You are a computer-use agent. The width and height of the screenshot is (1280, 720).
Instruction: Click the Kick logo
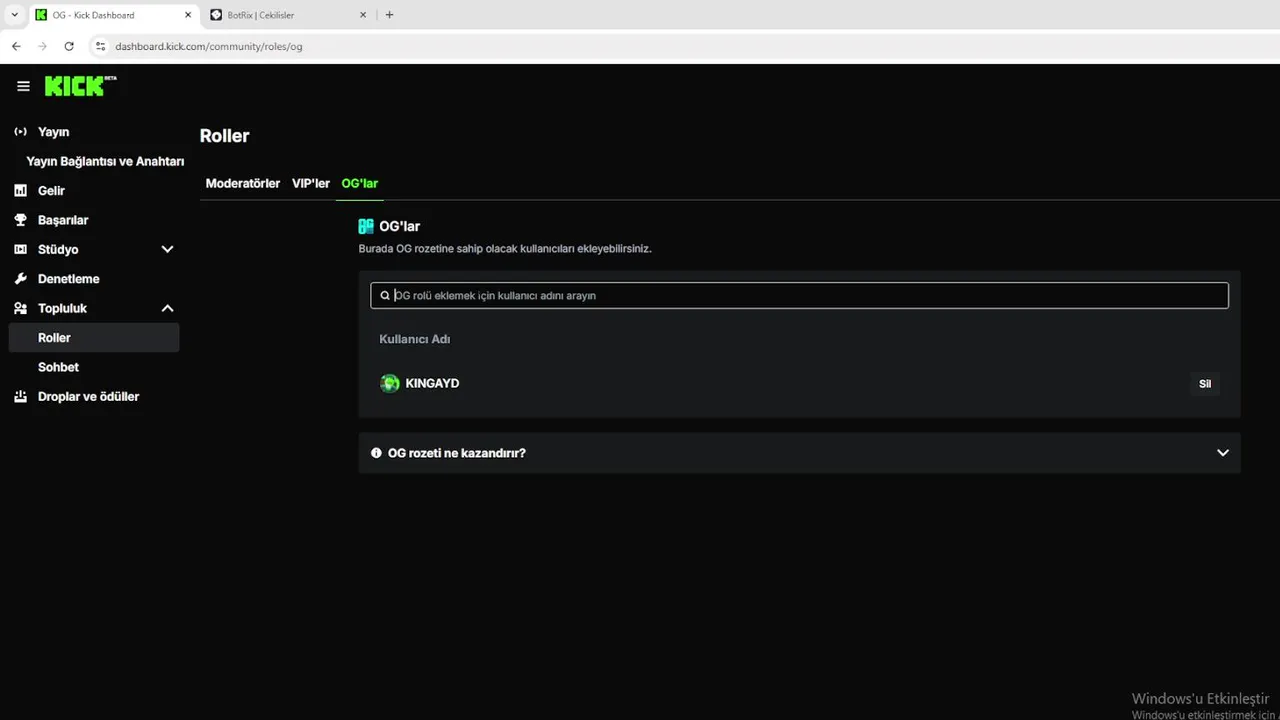tap(80, 86)
